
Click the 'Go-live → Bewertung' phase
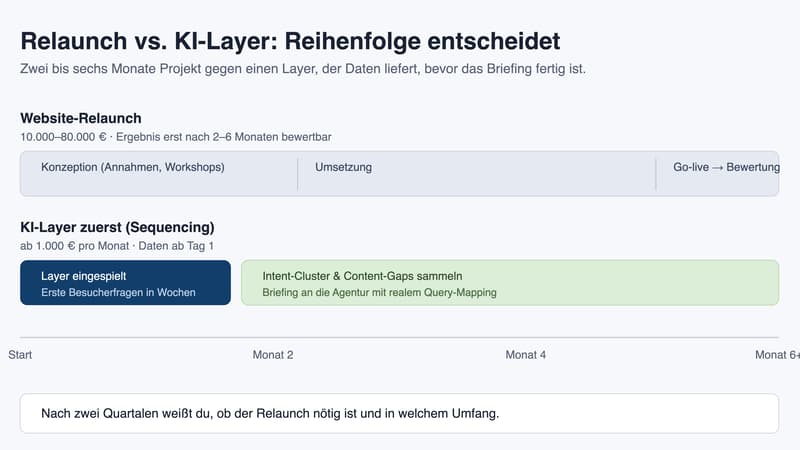click(718, 173)
